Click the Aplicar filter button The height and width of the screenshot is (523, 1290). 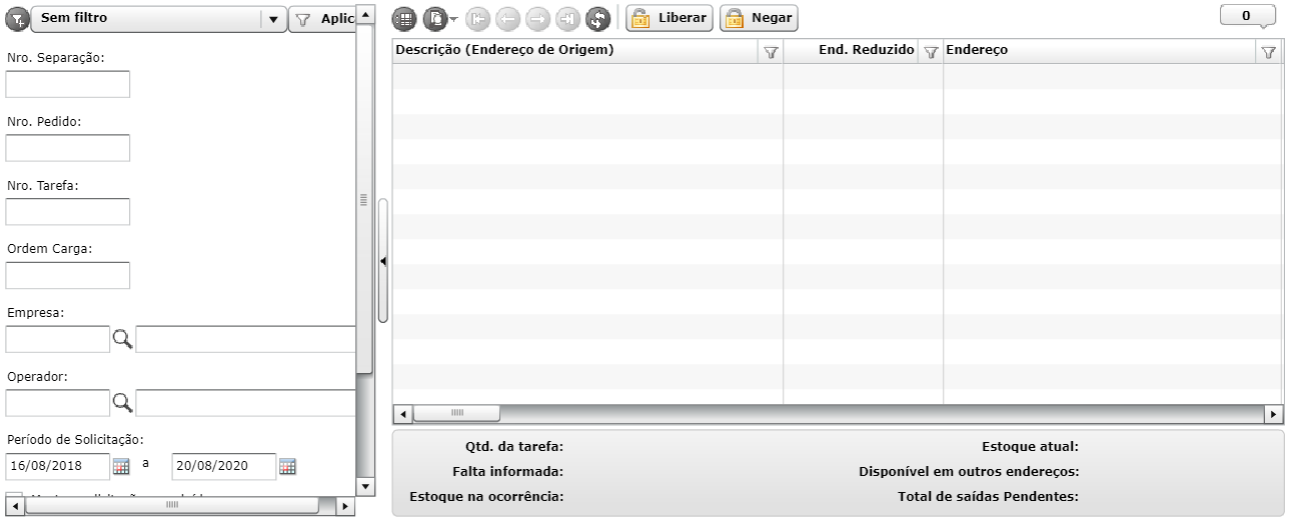320,18
